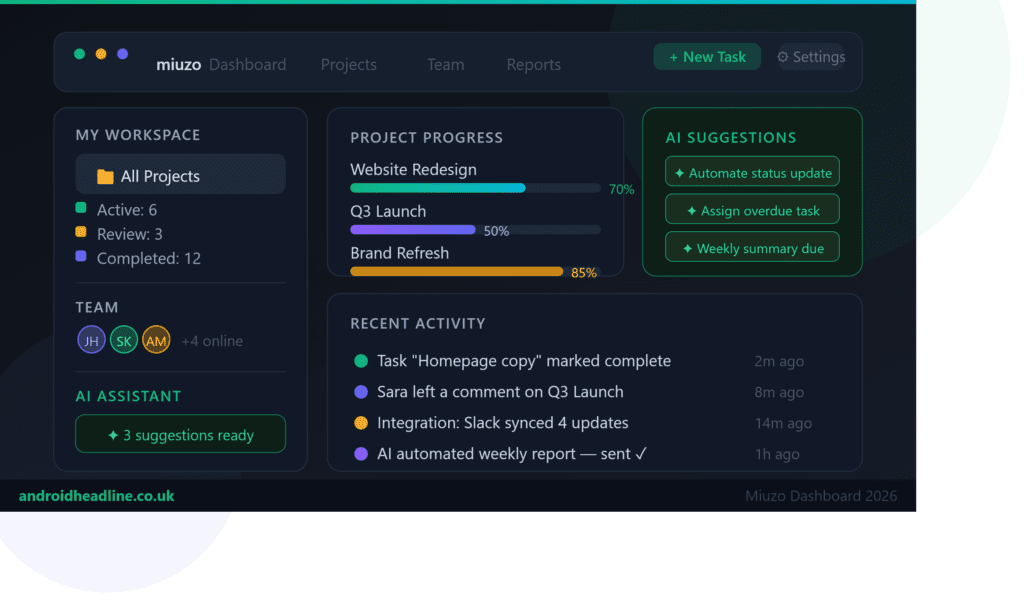This screenshot has height=606, width=1024.
Task: Go to the Reports tab
Action: point(534,65)
